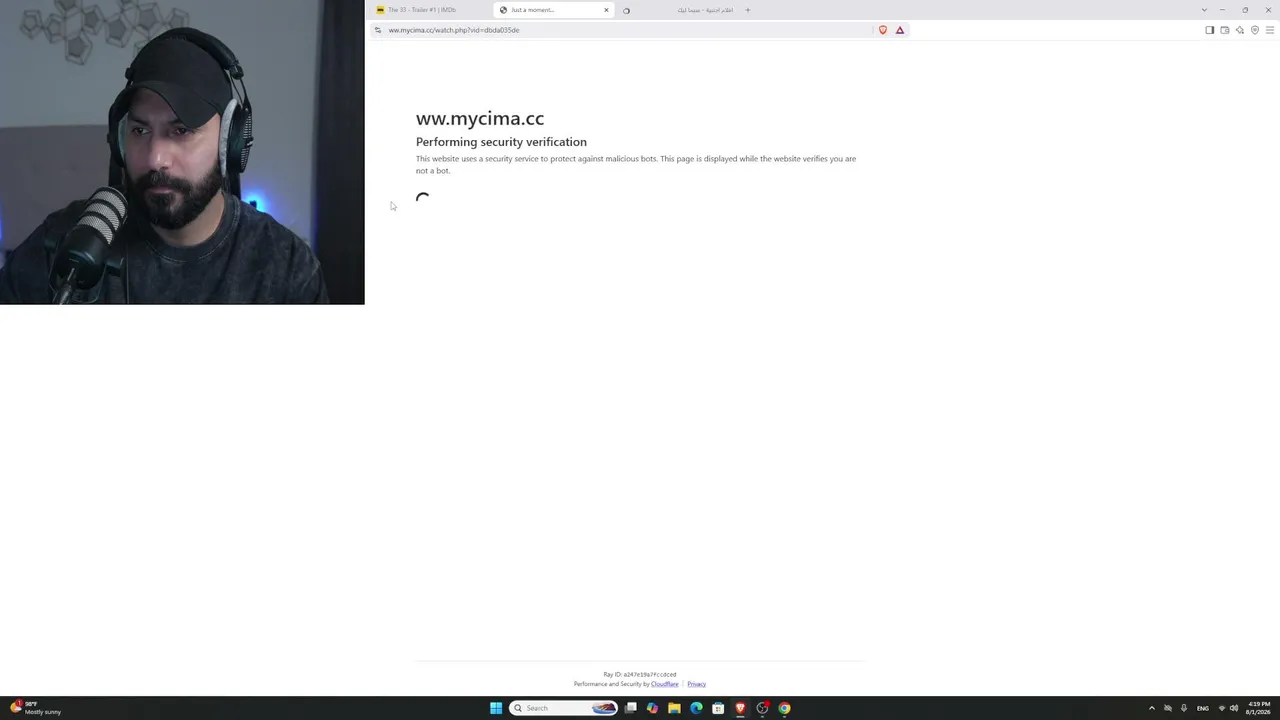This screenshot has height=720, width=1280.
Task: Close the 'Just a moment...' tab
Action: pyautogui.click(x=606, y=10)
